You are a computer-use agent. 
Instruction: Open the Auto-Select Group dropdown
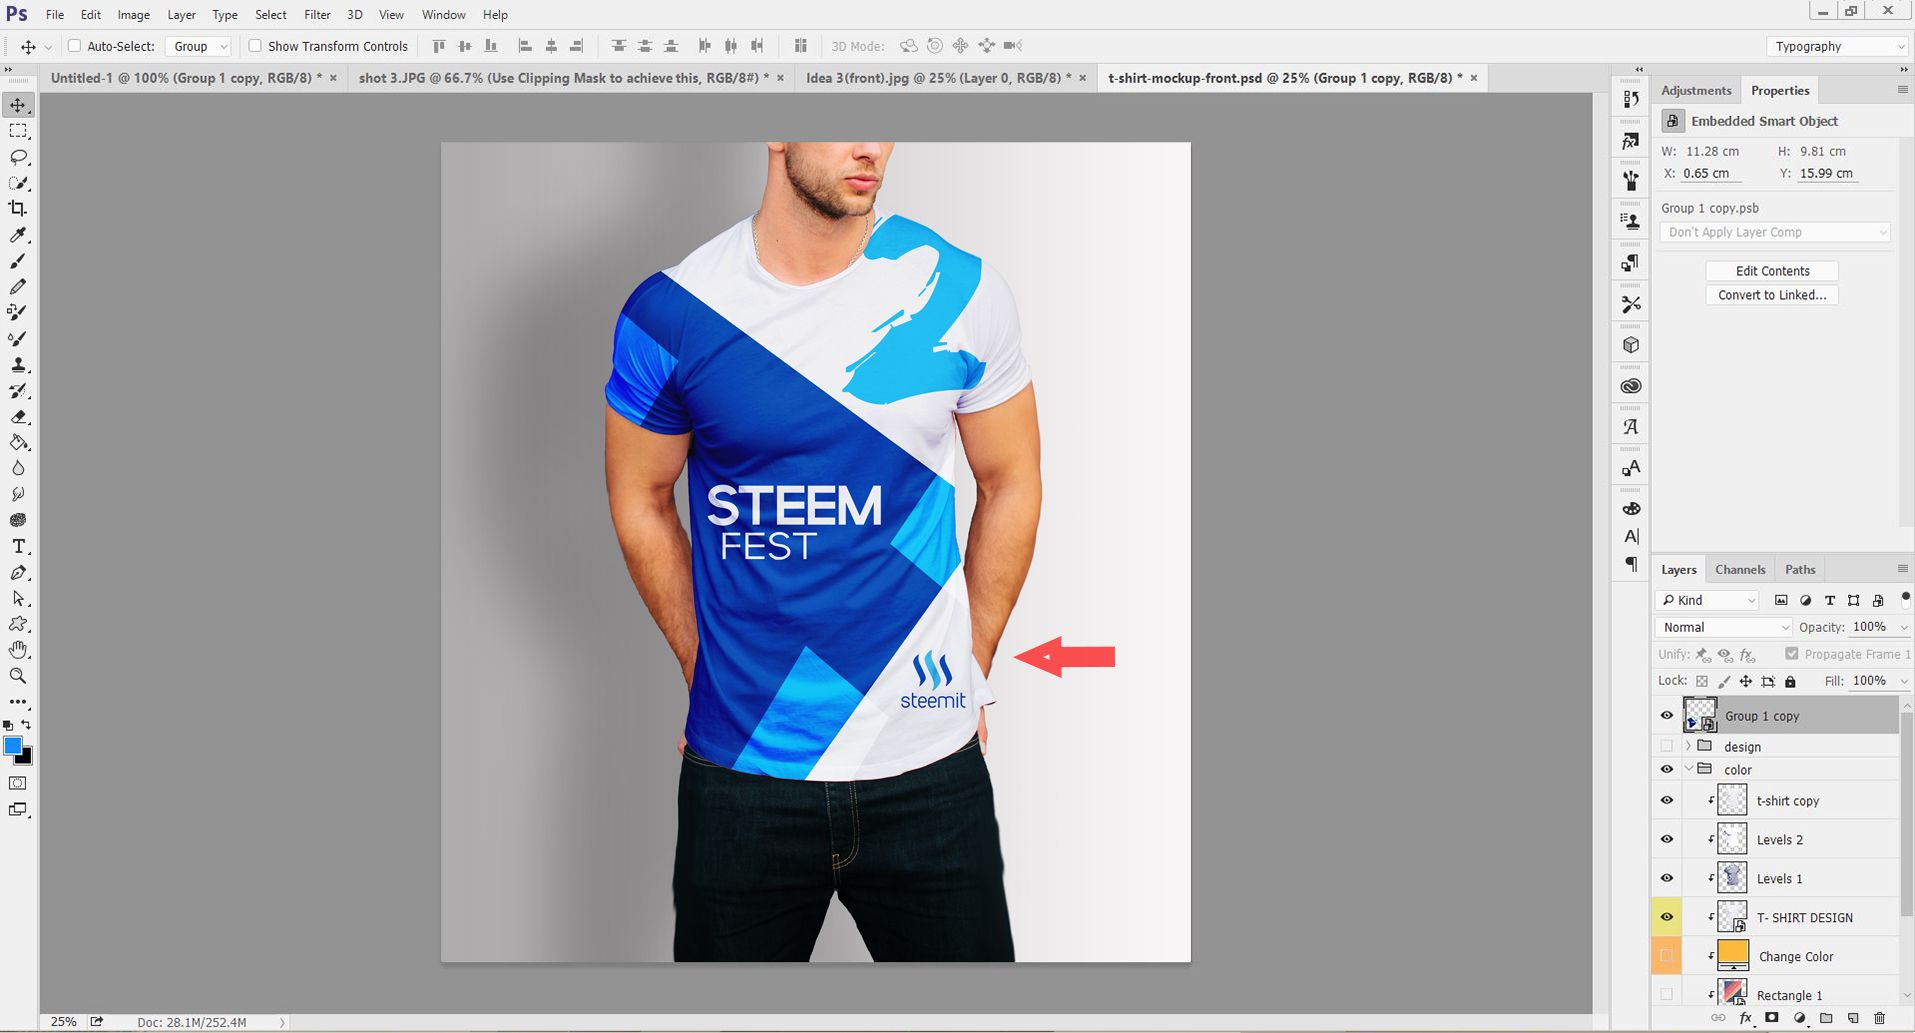198,46
